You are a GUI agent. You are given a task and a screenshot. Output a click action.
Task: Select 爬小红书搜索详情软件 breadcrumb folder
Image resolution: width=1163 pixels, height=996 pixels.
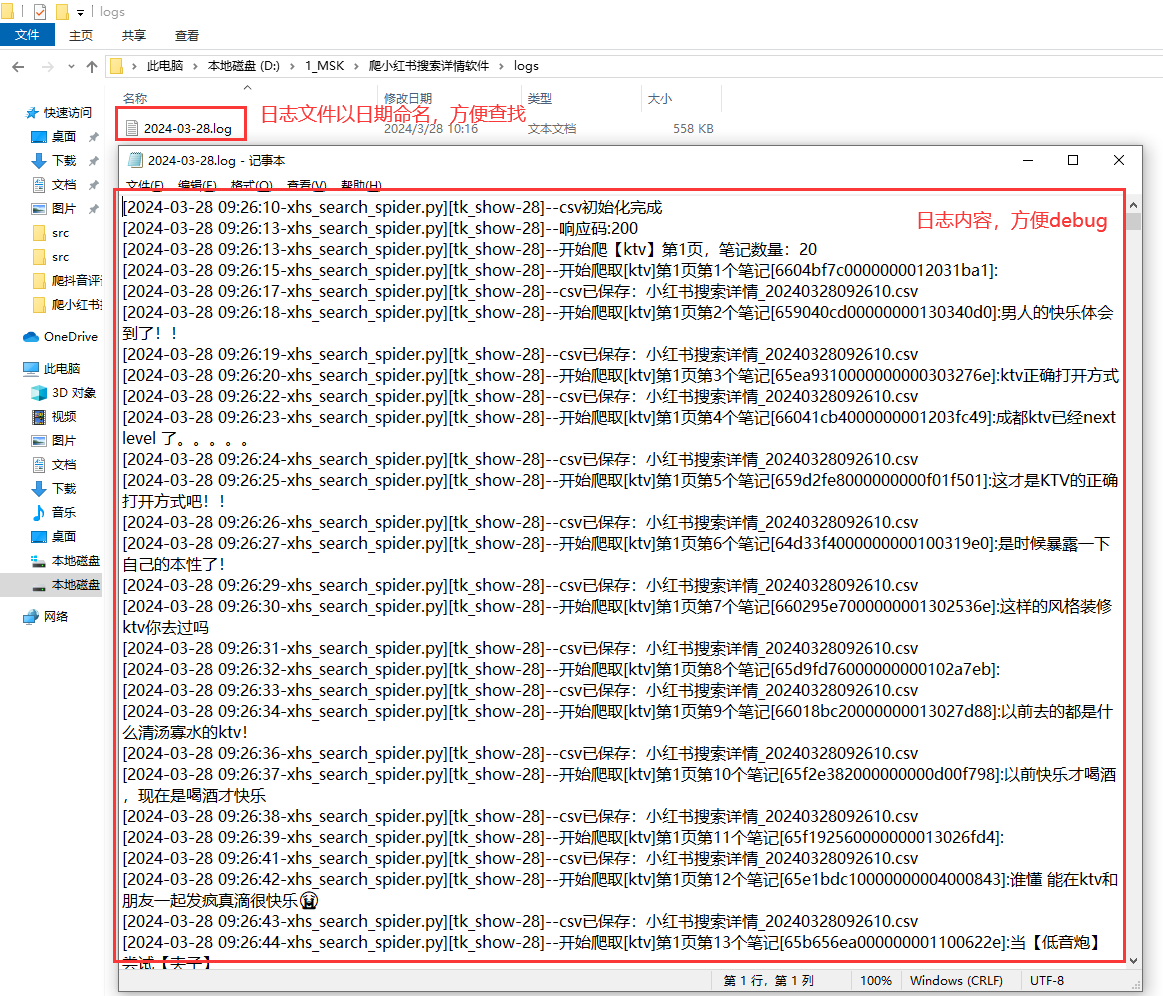coord(429,66)
